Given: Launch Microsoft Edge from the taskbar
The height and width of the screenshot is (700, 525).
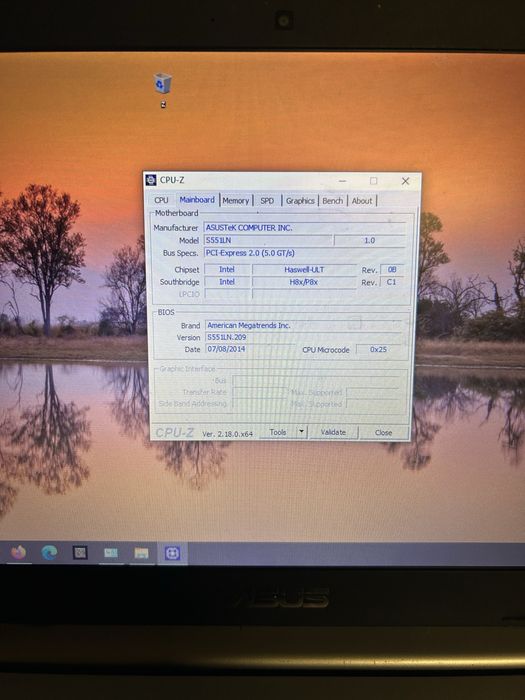Looking at the screenshot, I should (49, 553).
